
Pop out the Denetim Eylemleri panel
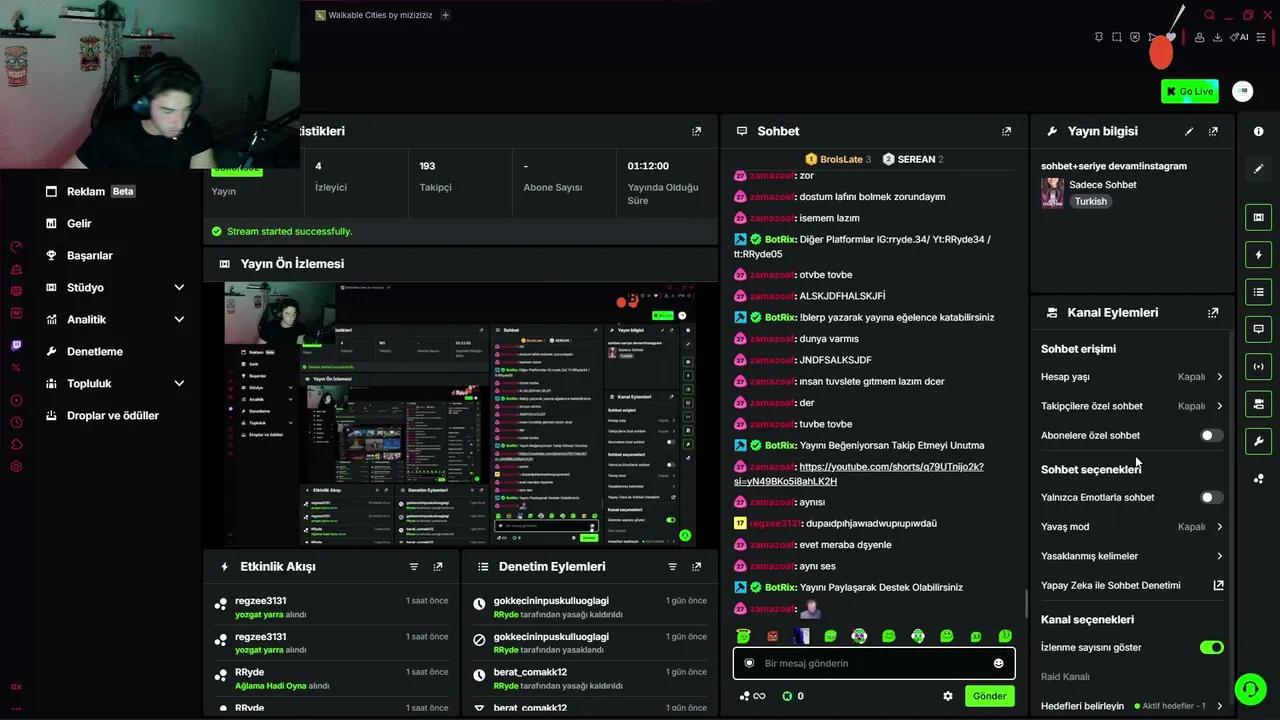click(696, 566)
